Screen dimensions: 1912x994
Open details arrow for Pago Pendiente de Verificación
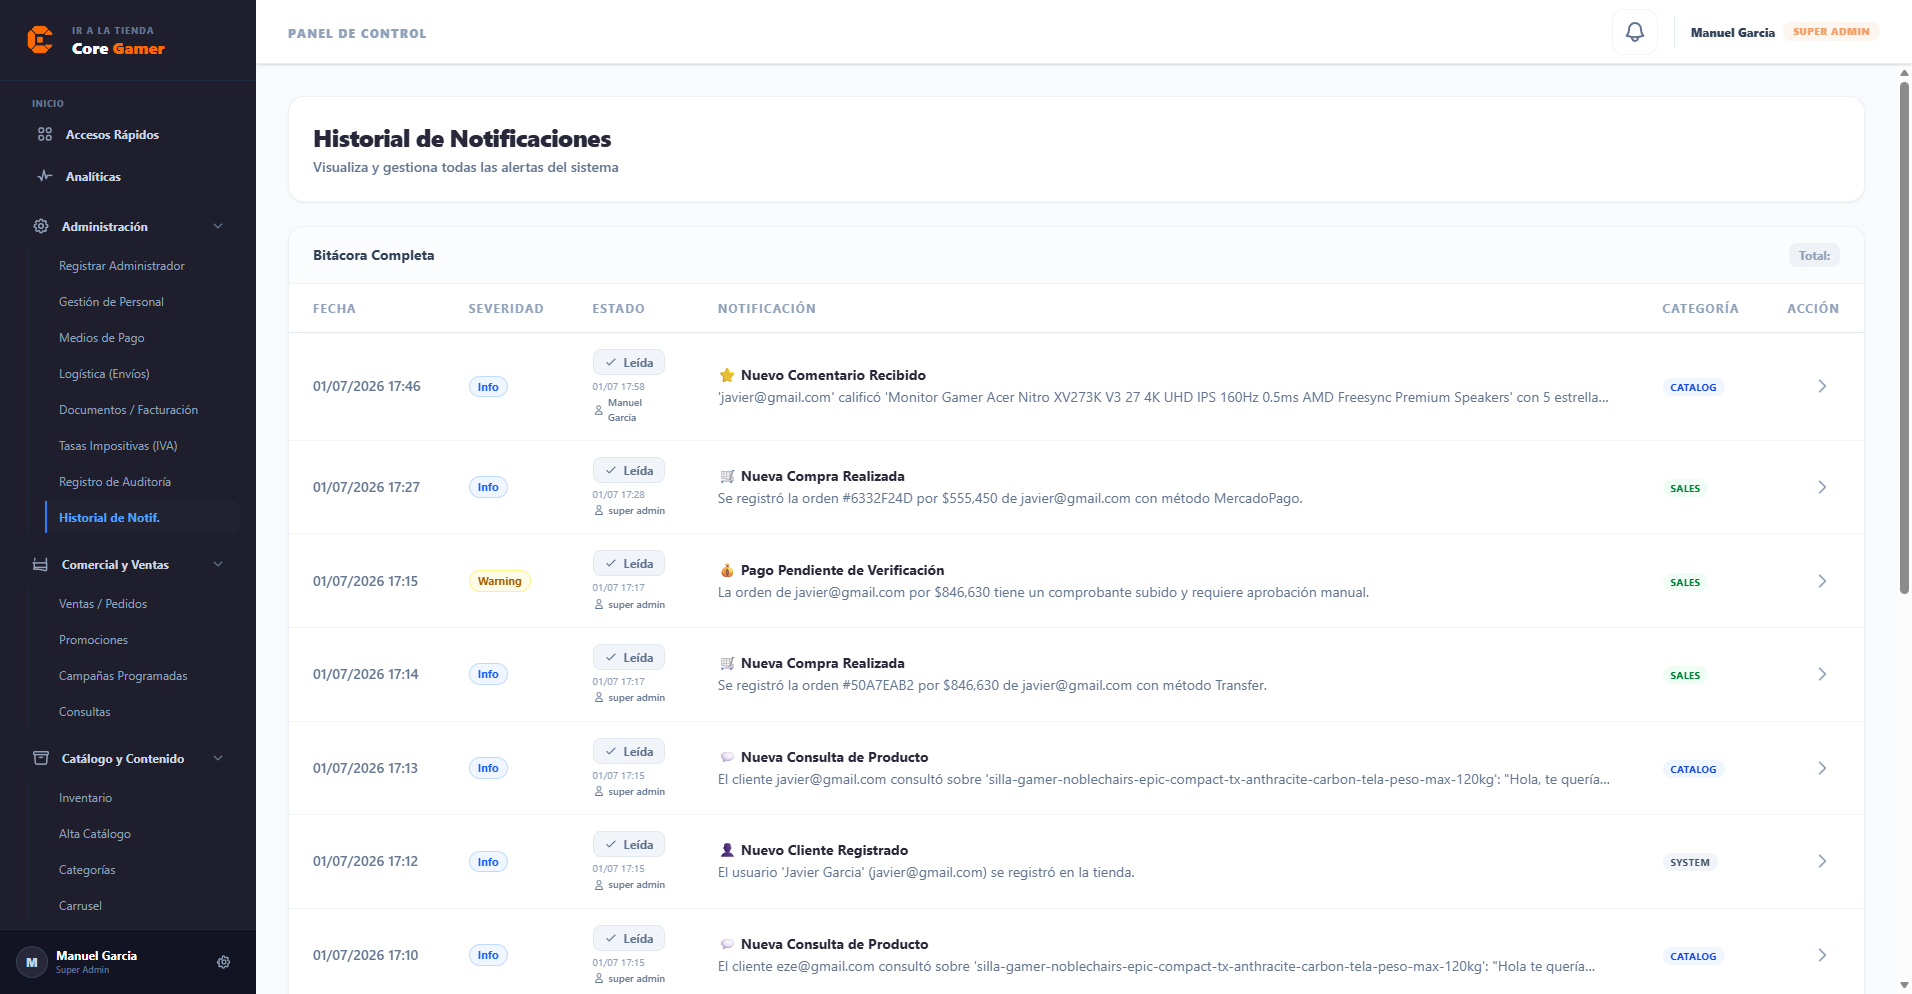point(1822,581)
